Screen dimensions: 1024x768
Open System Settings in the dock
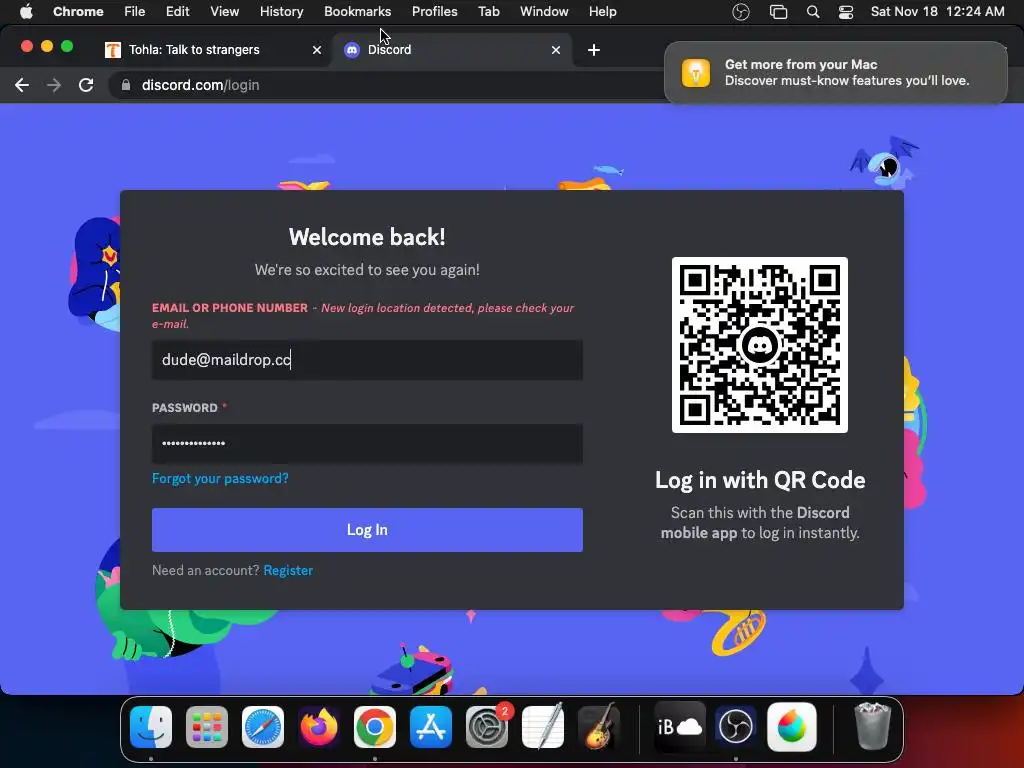487,727
